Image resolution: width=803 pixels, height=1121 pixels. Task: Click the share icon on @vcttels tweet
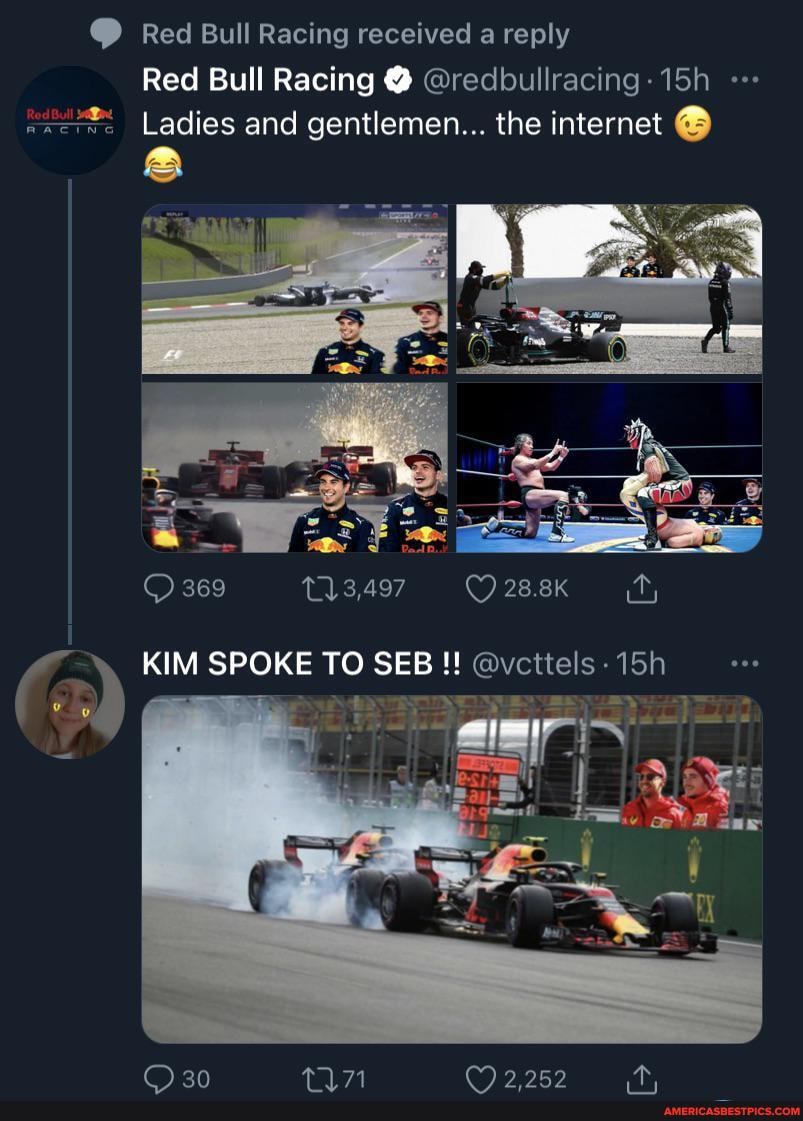[641, 1079]
